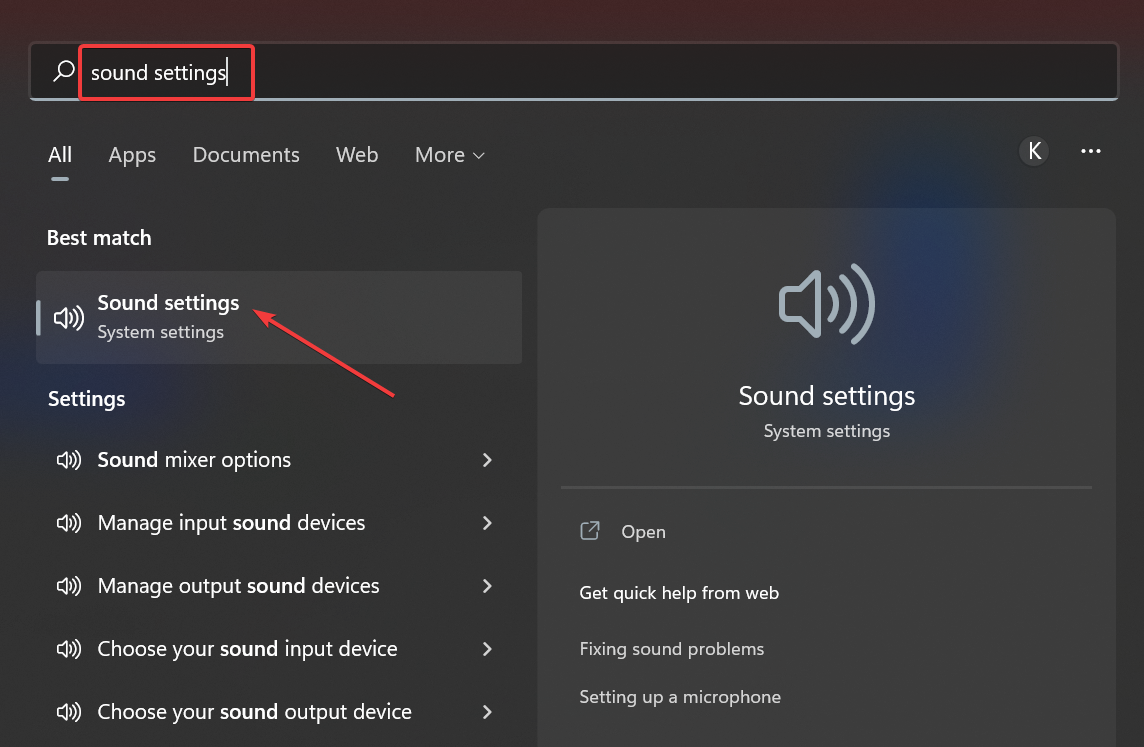The width and height of the screenshot is (1144, 747).
Task: Click inside the search input field
Action: tap(166, 71)
